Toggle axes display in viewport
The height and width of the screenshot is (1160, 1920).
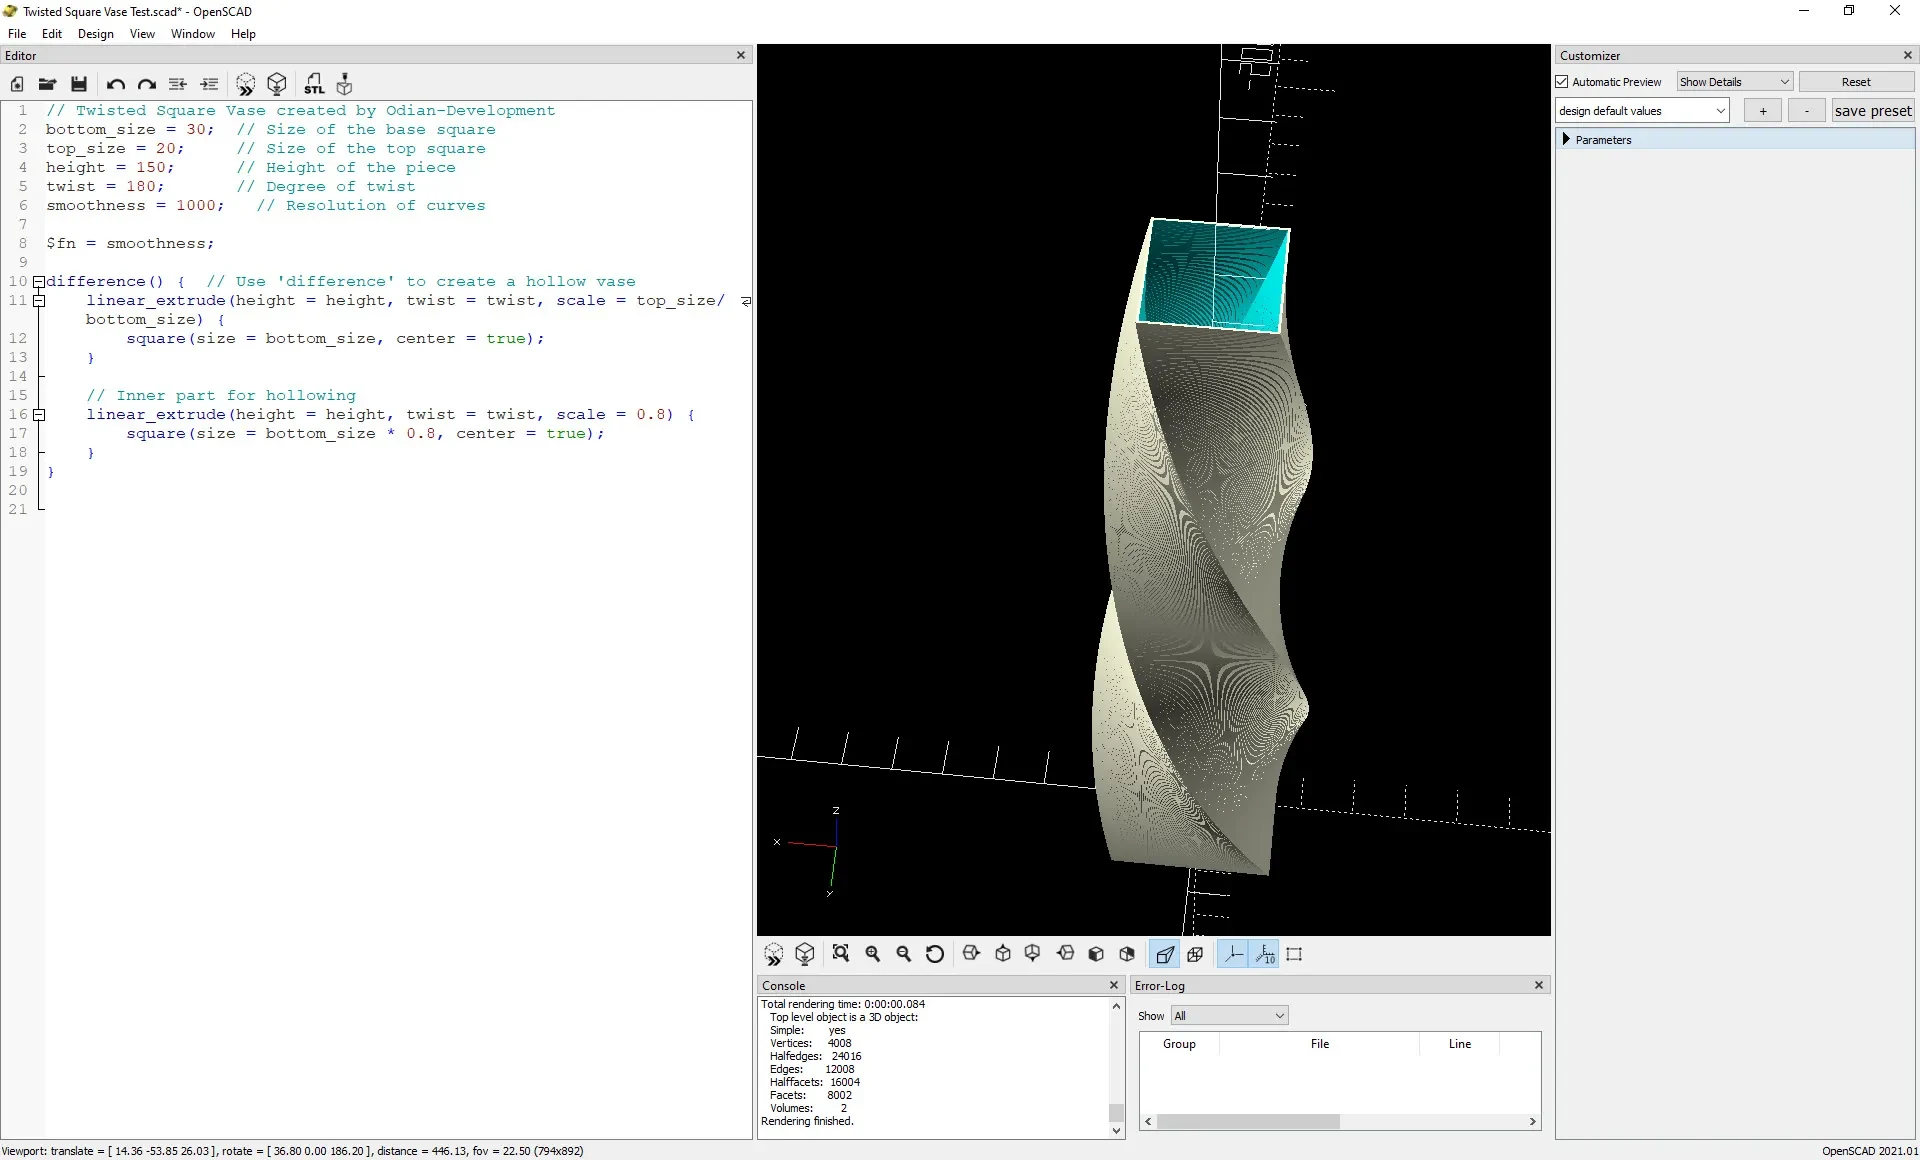pos(1234,954)
